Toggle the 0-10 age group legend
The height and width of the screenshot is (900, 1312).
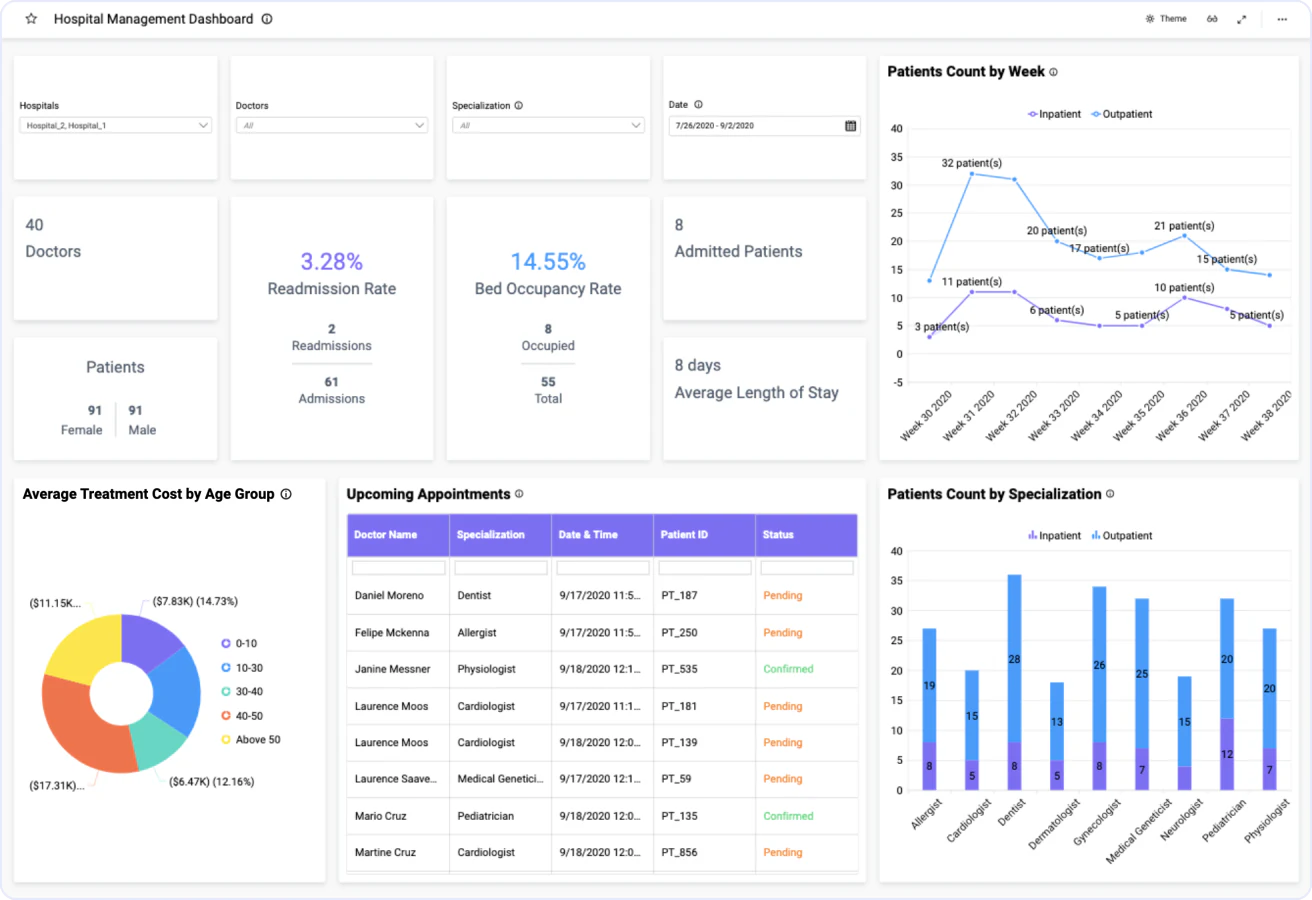coord(239,643)
